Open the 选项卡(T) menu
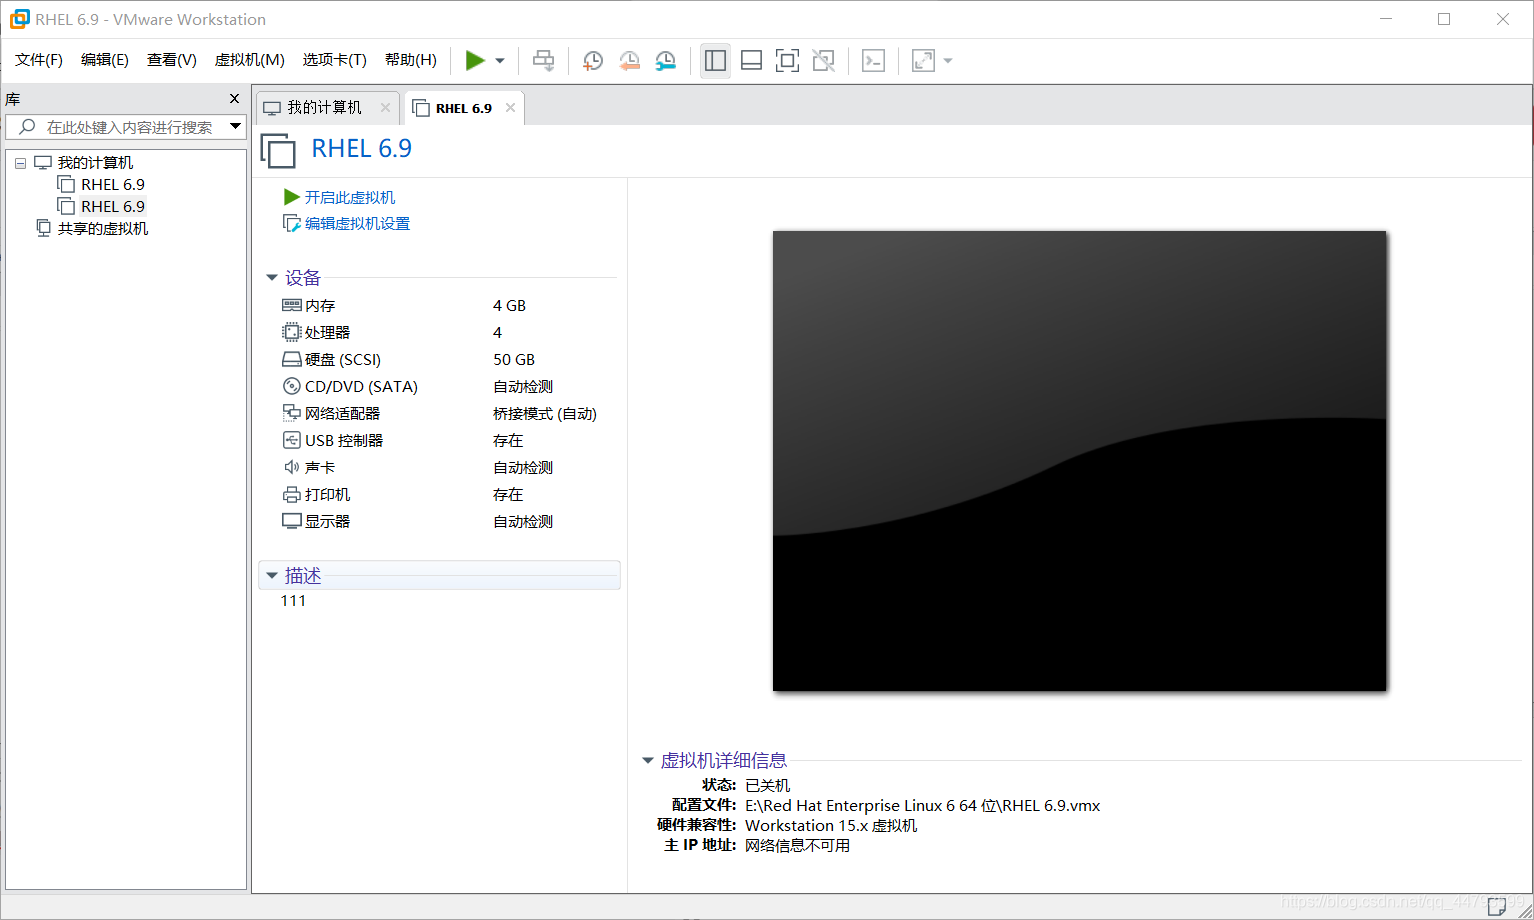This screenshot has width=1534, height=920. point(335,60)
